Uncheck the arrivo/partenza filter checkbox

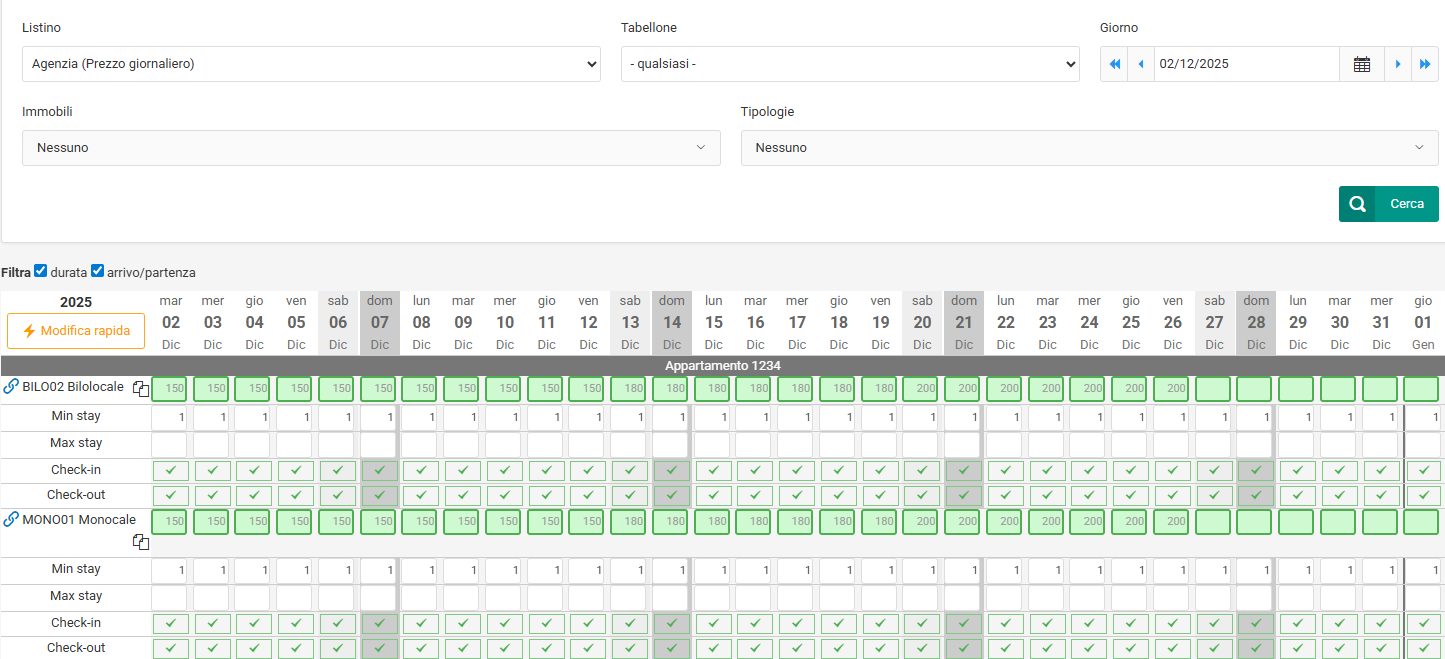[98, 271]
